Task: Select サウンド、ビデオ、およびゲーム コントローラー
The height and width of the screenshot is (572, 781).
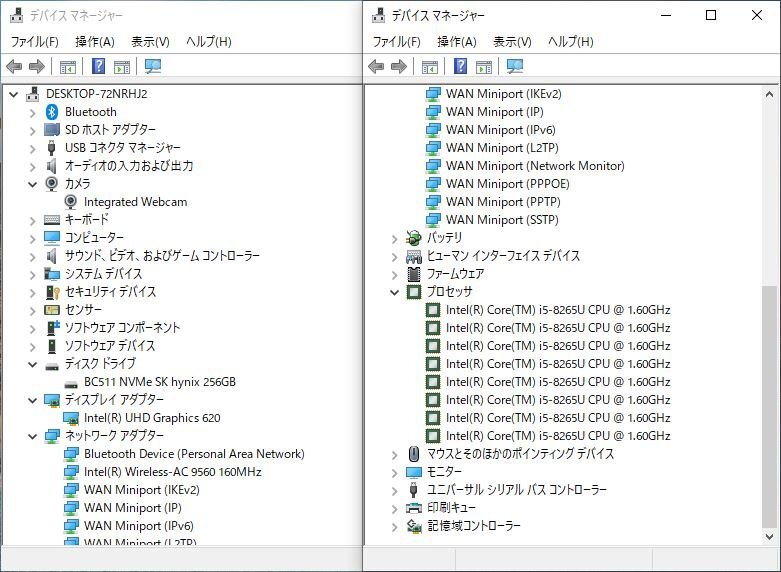Action: coord(162,256)
